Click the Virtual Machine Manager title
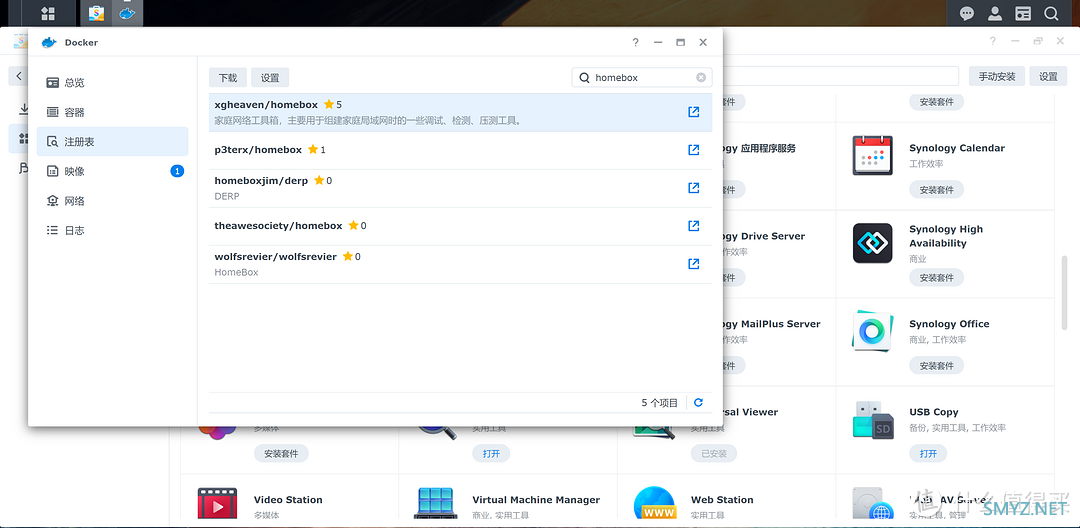The height and width of the screenshot is (528, 1080). (x=536, y=500)
